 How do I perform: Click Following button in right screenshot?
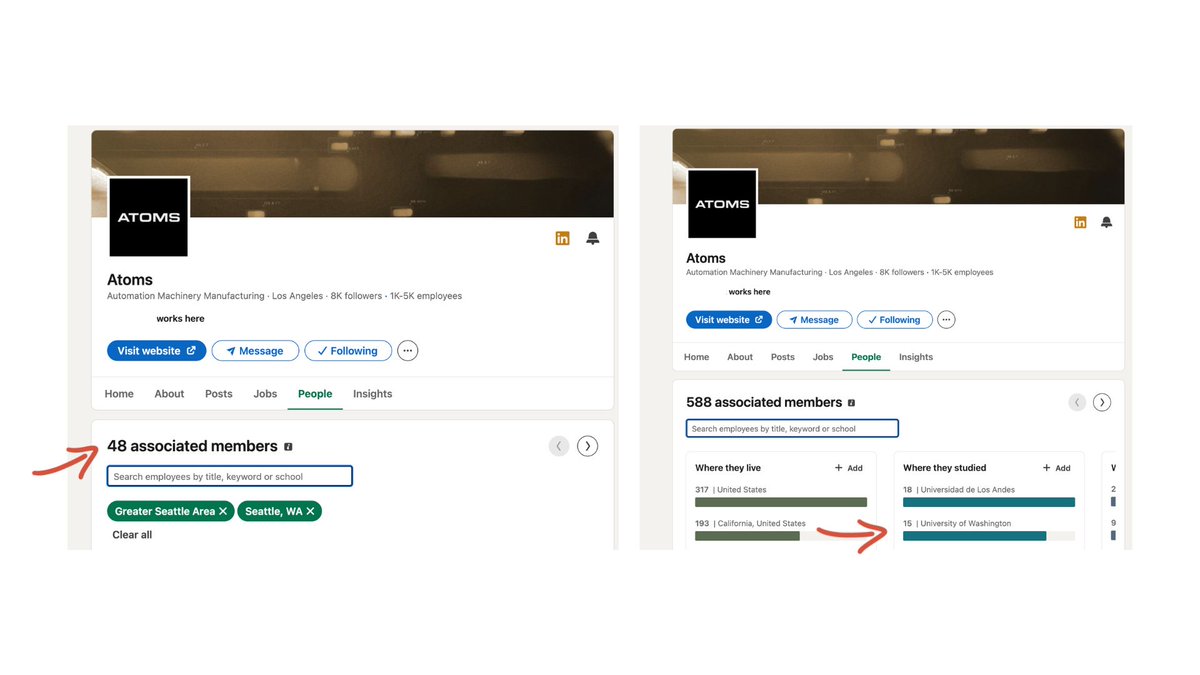click(895, 320)
